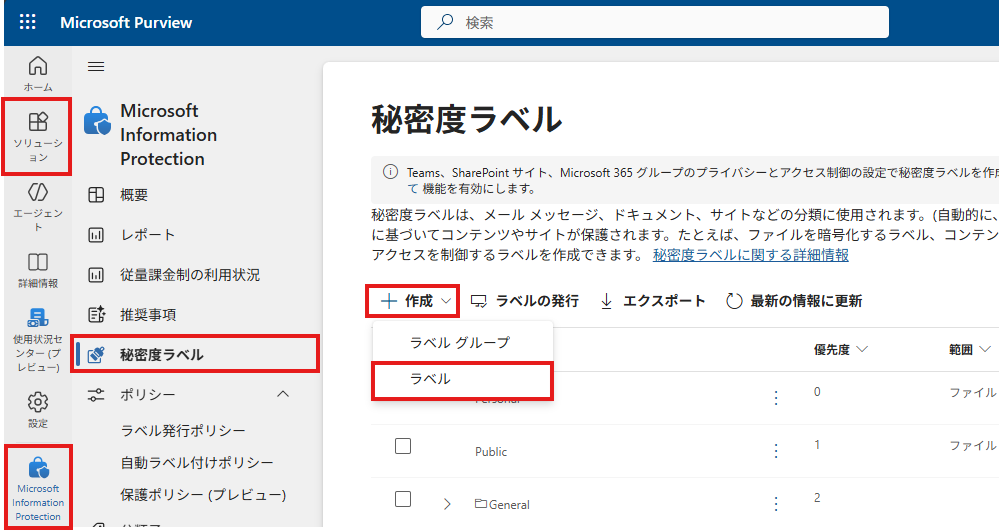Image resolution: width=999 pixels, height=531 pixels.
Task: Click the info icon in the banner
Action: coord(390,172)
